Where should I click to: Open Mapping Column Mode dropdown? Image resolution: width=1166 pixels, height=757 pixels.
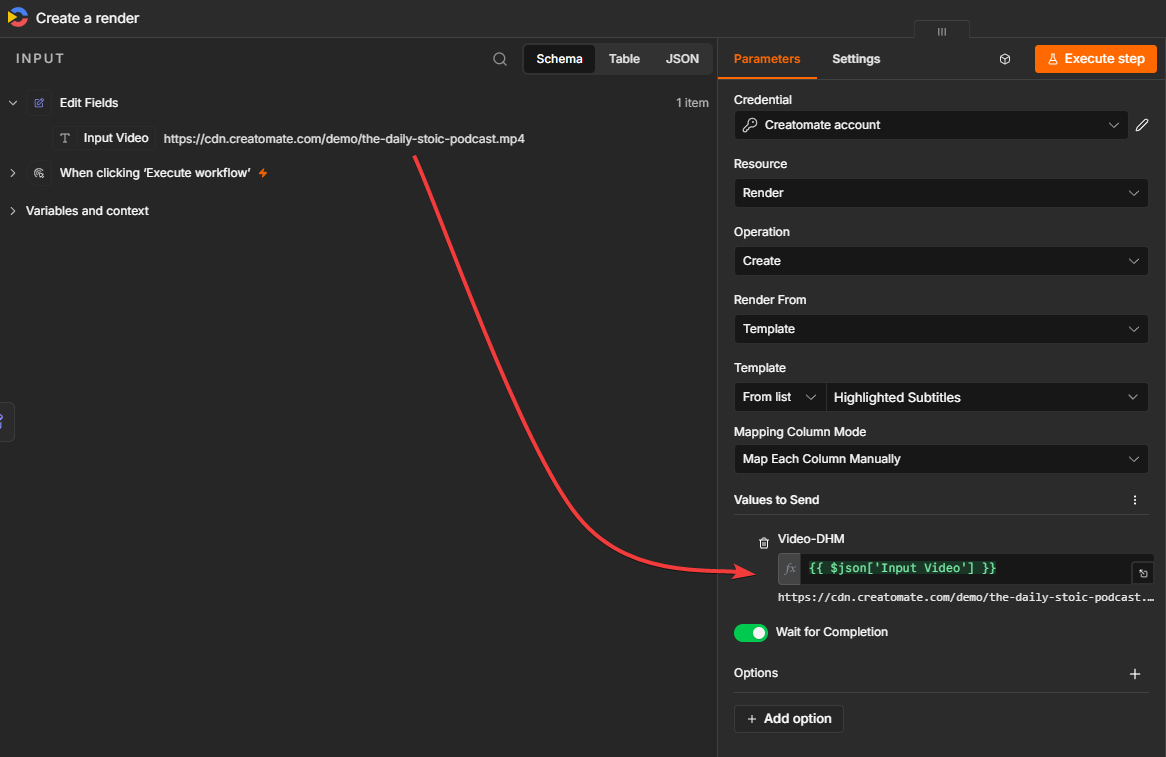click(941, 459)
